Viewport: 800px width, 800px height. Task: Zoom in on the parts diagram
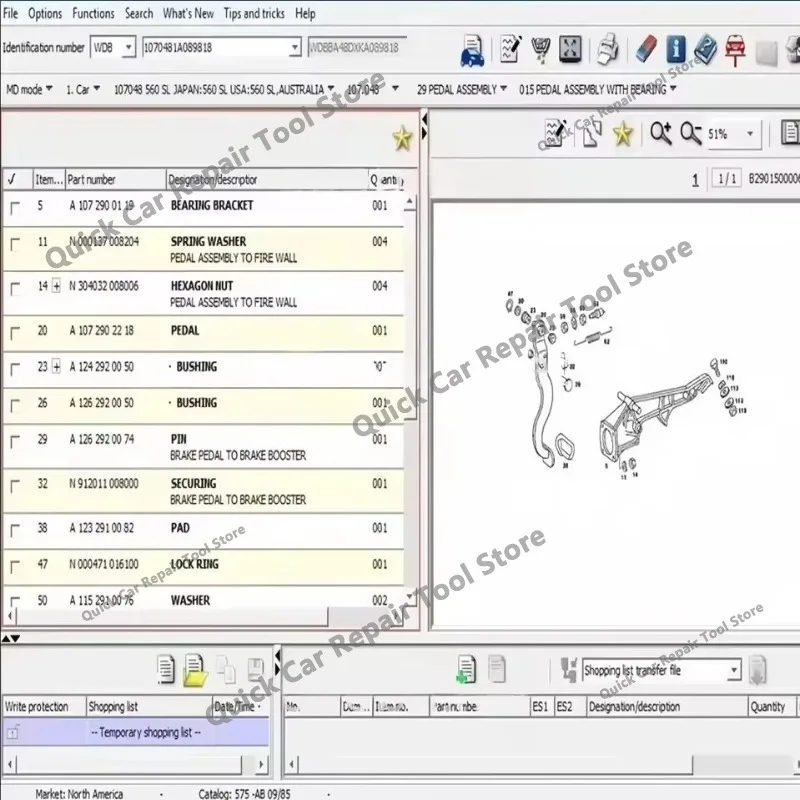pos(661,134)
